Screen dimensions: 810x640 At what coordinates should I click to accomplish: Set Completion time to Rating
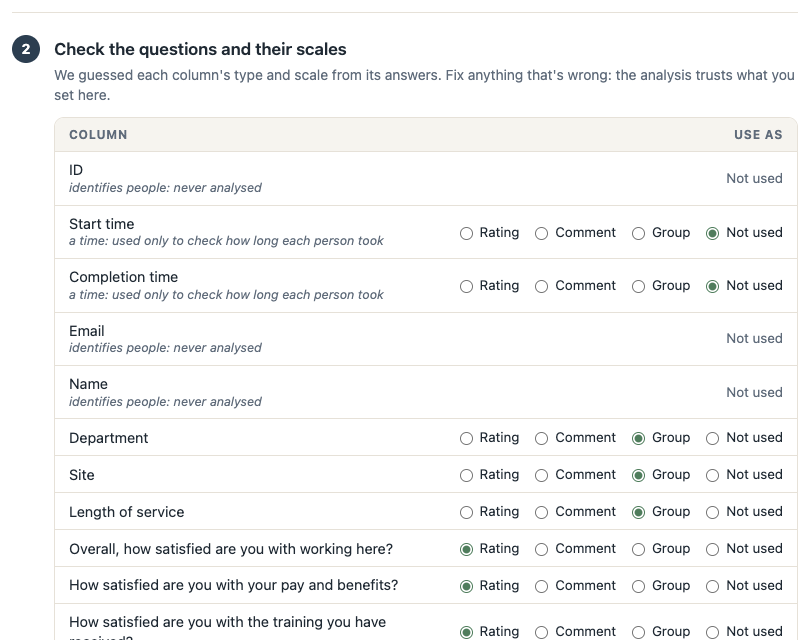click(x=466, y=287)
